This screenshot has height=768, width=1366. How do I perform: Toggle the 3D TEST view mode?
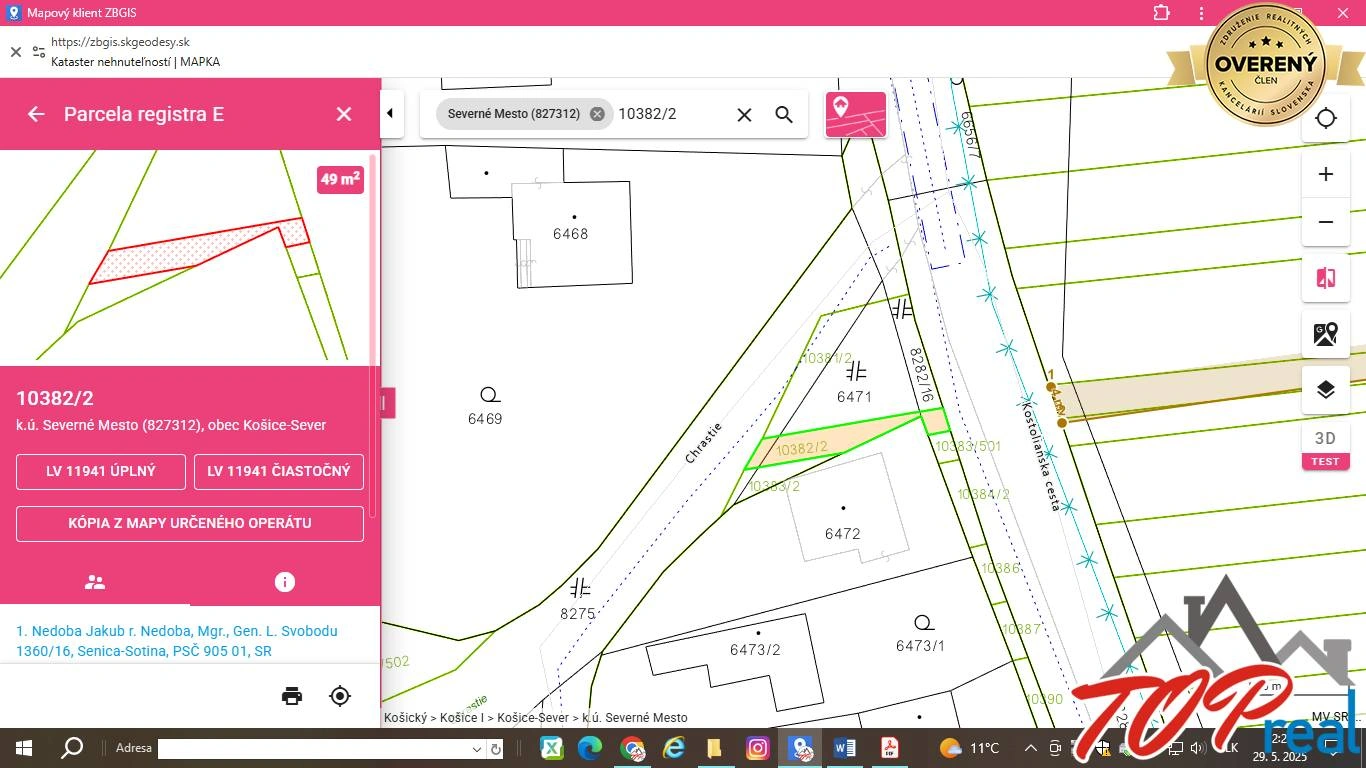pyautogui.click(x=1325, y=445)
